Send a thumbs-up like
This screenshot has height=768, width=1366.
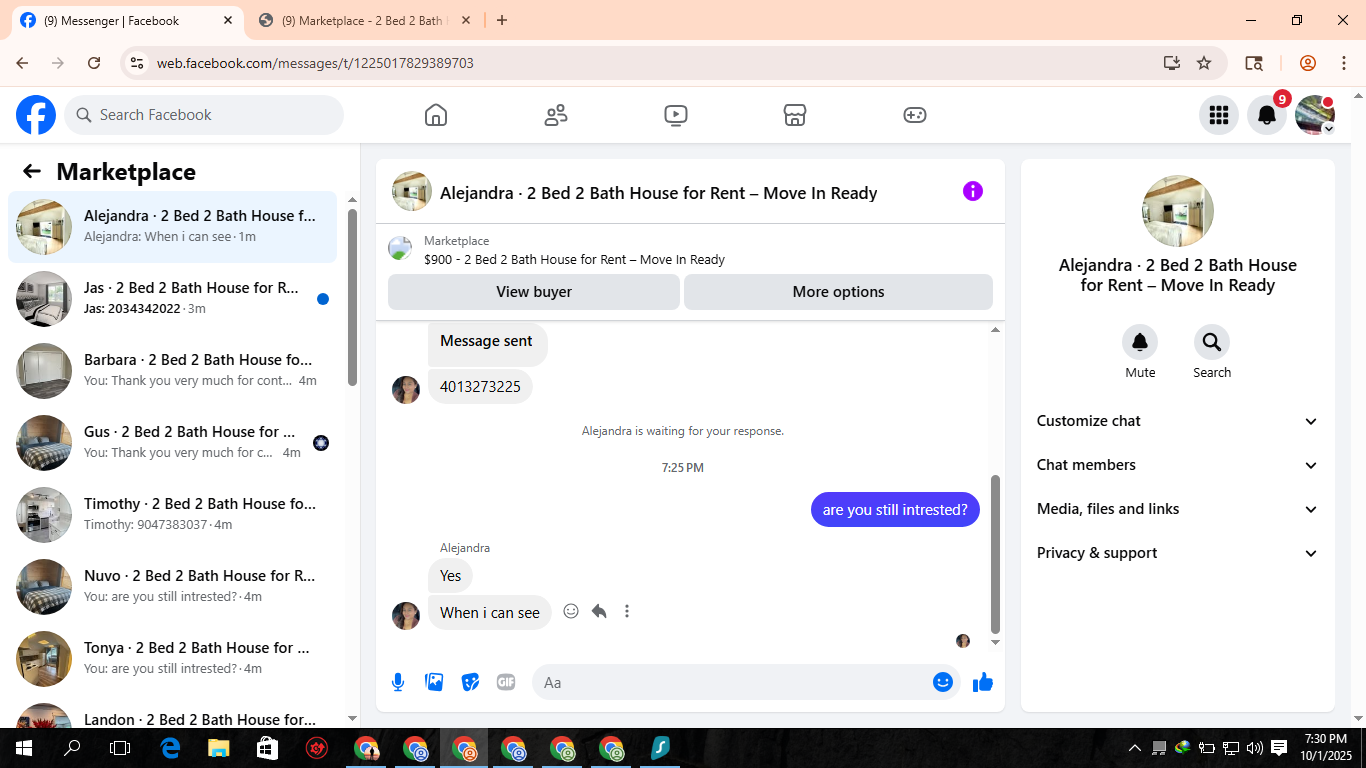[983, 682]
